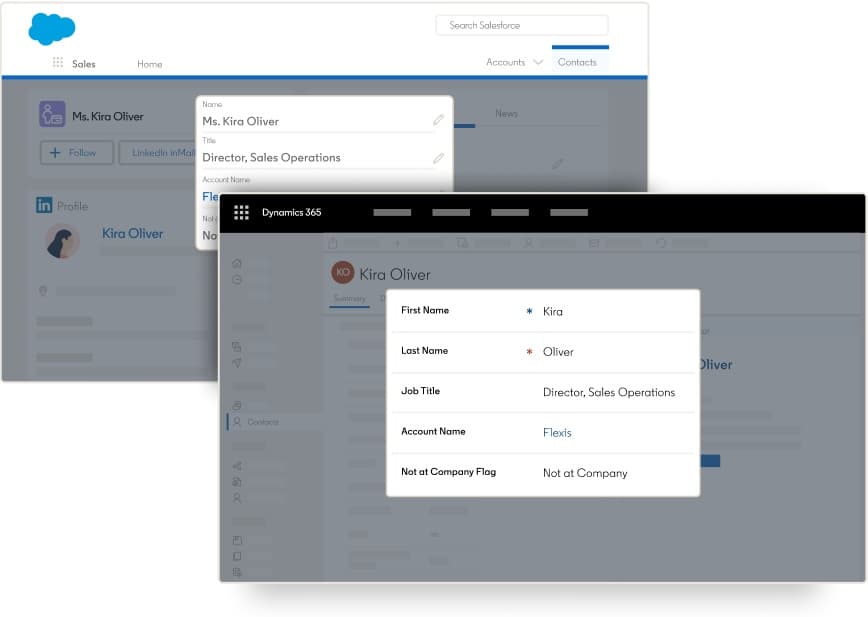Edit the Name field using its pencil icon
This screenshot has height=617, width=868.
[438, 119]
